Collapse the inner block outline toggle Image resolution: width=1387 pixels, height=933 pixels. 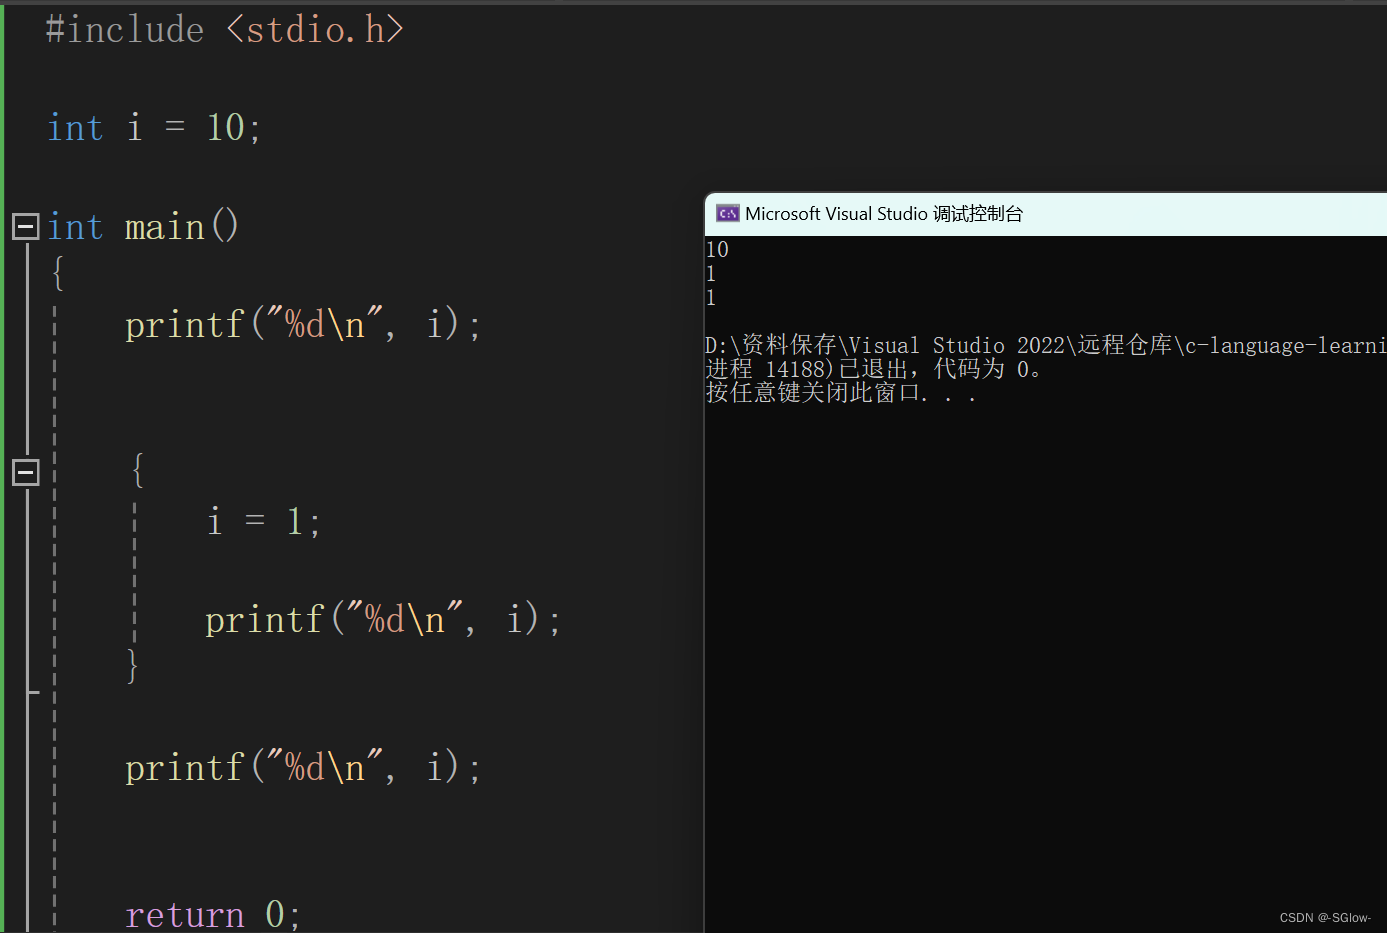click(x=26, y=472)
